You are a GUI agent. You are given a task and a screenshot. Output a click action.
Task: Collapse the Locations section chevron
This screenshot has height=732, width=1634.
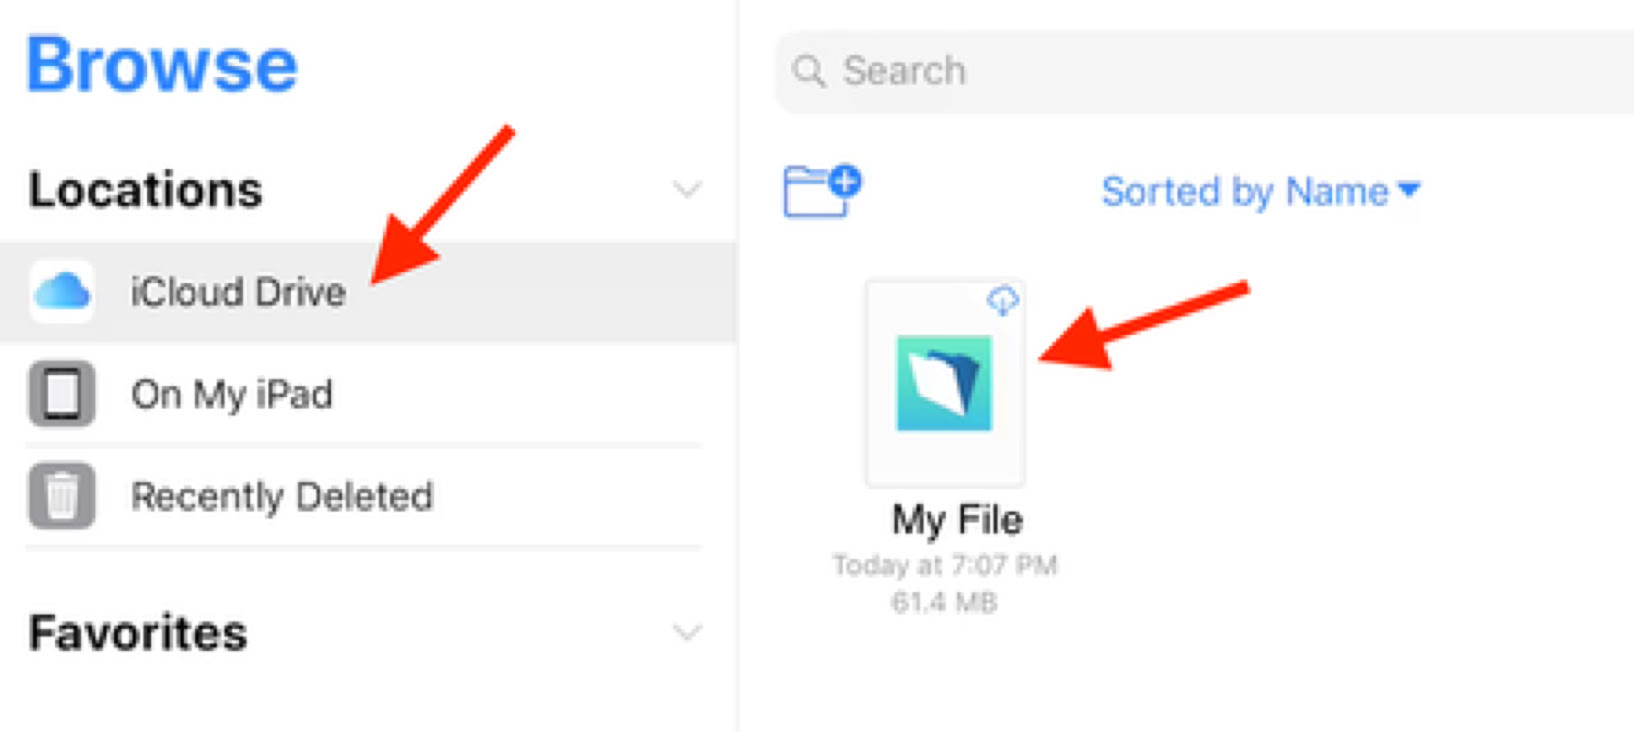[x=687, y=190]
